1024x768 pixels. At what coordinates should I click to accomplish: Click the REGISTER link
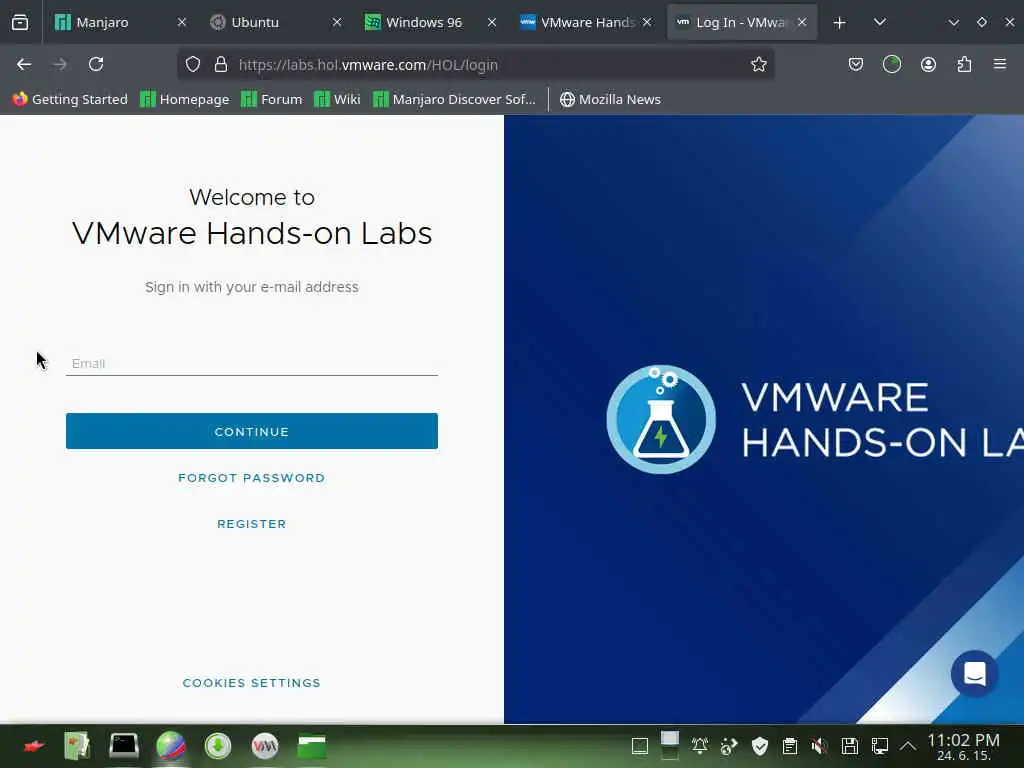point(251,524)
